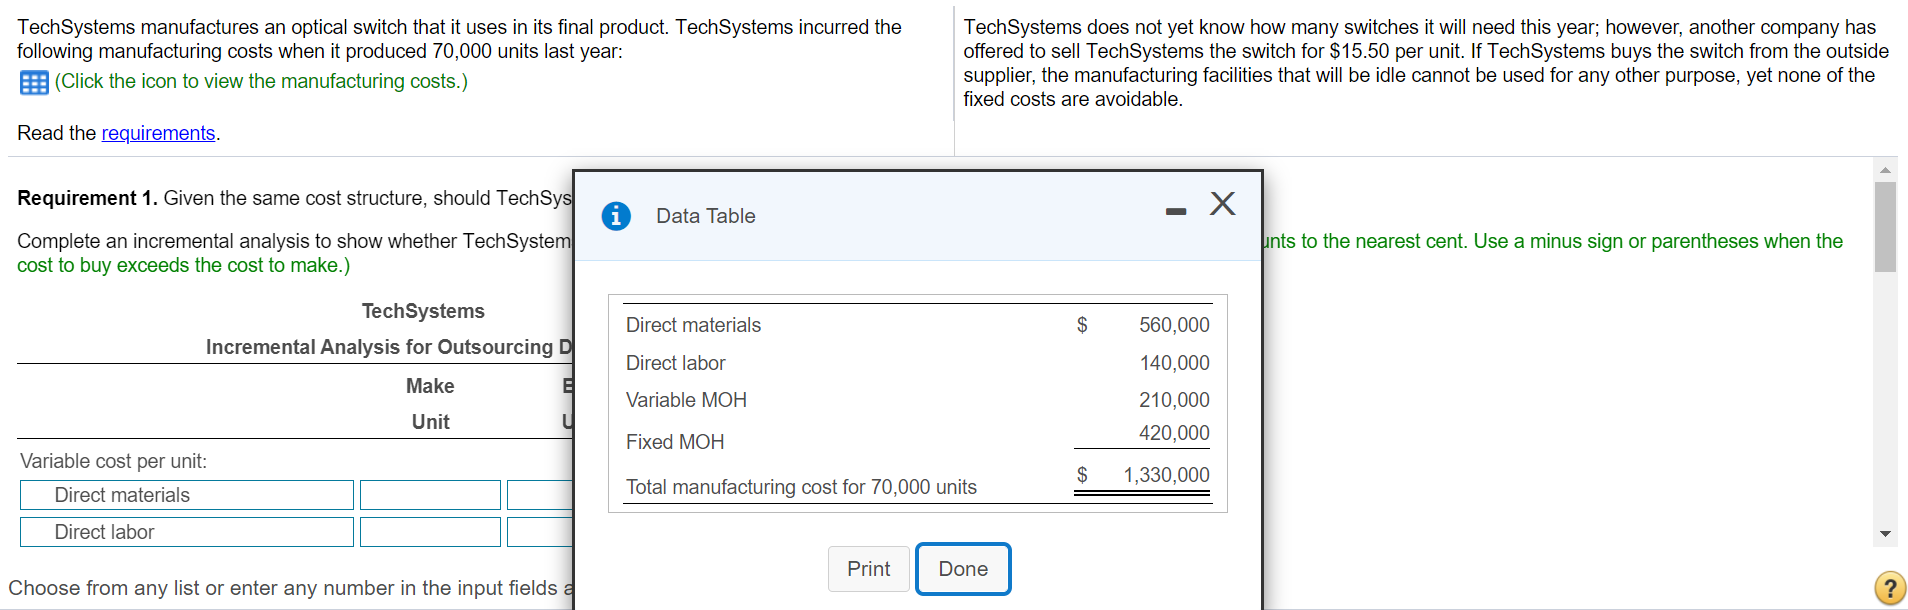Select the 210,000 Variable MOH value
This screenshot has height=610, width=1908.
click(x=1174, y=400)
